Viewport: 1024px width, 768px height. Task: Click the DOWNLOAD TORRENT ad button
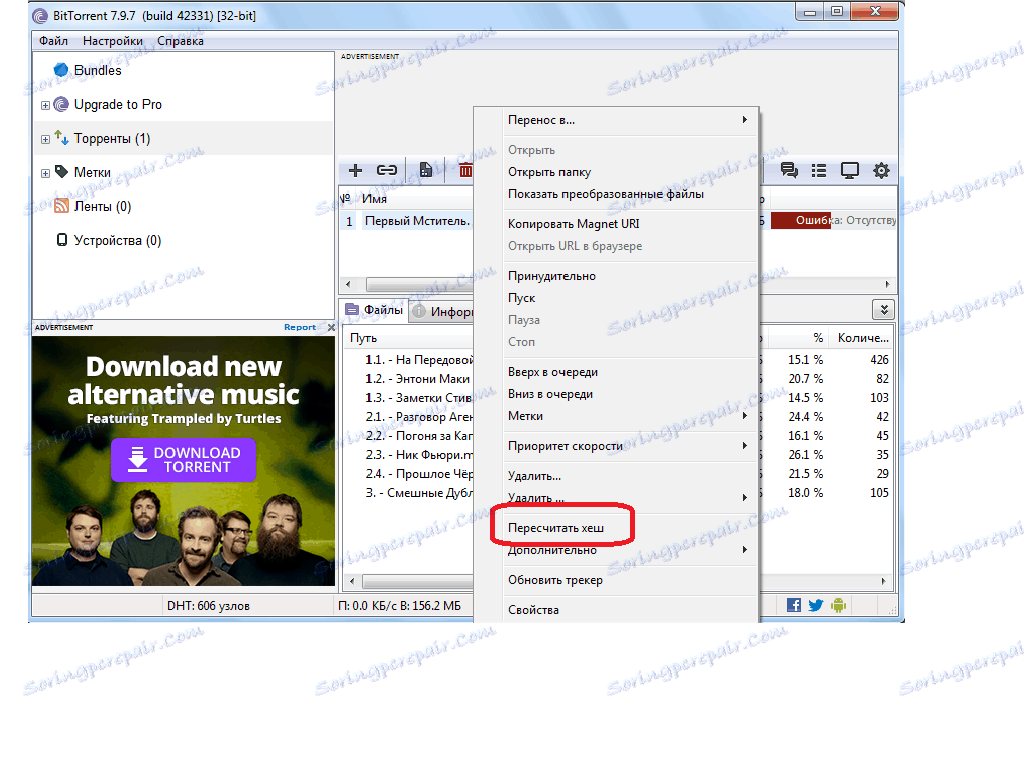pyautogui.click(x=184, y=460)
